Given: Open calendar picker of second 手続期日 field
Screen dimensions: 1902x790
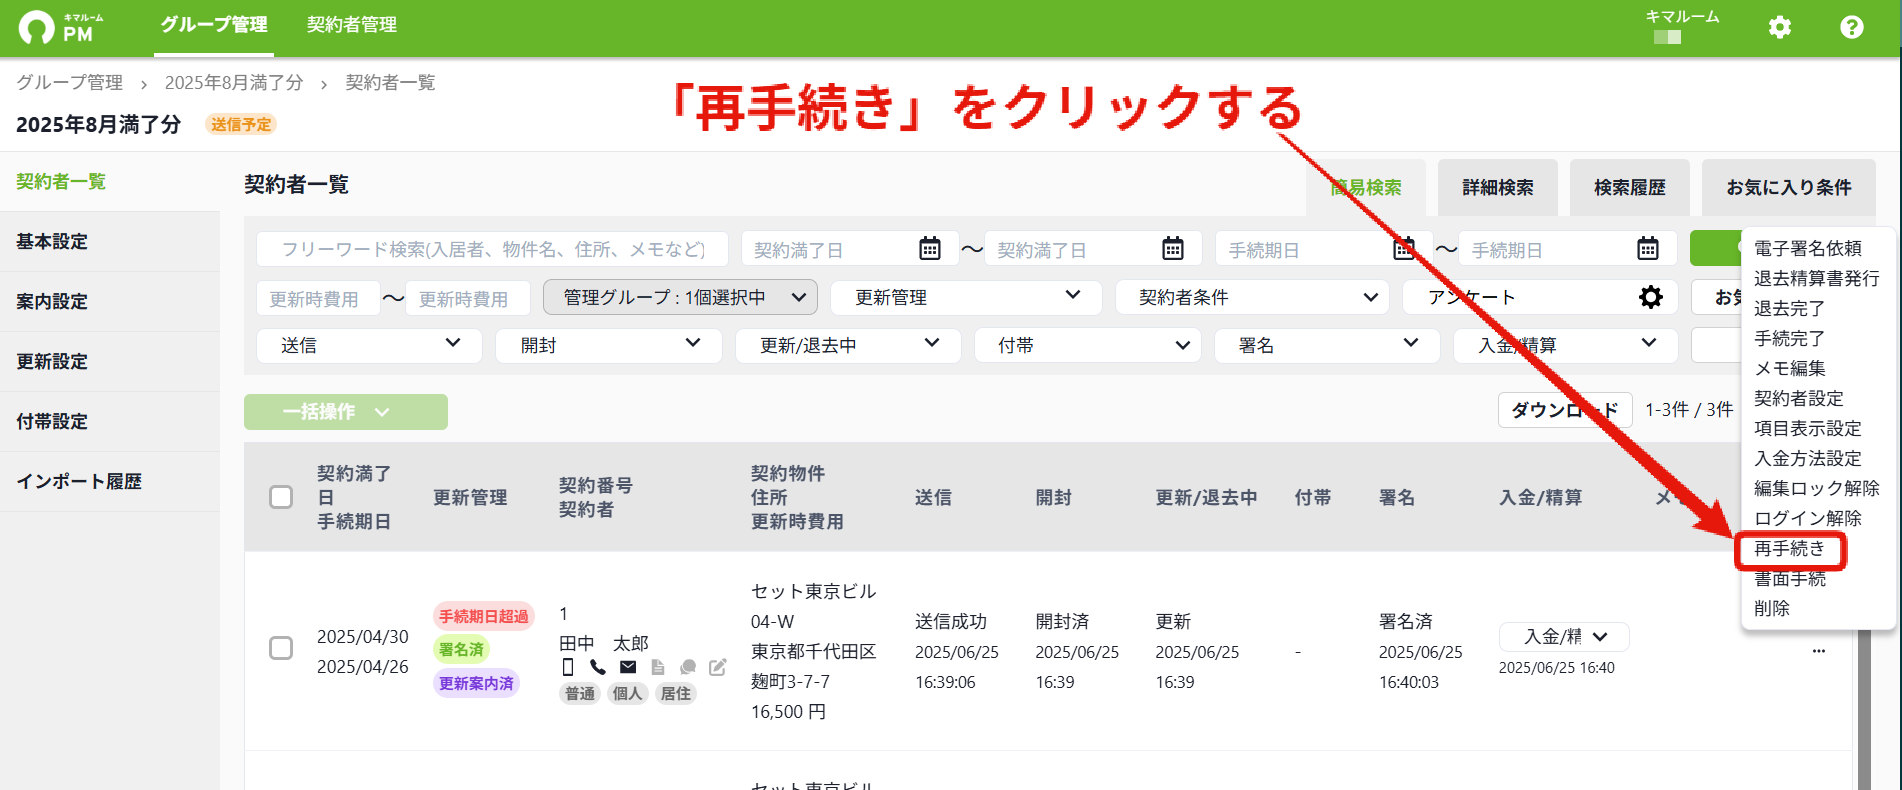Looking at the screenshot, I should [1648, 249].
